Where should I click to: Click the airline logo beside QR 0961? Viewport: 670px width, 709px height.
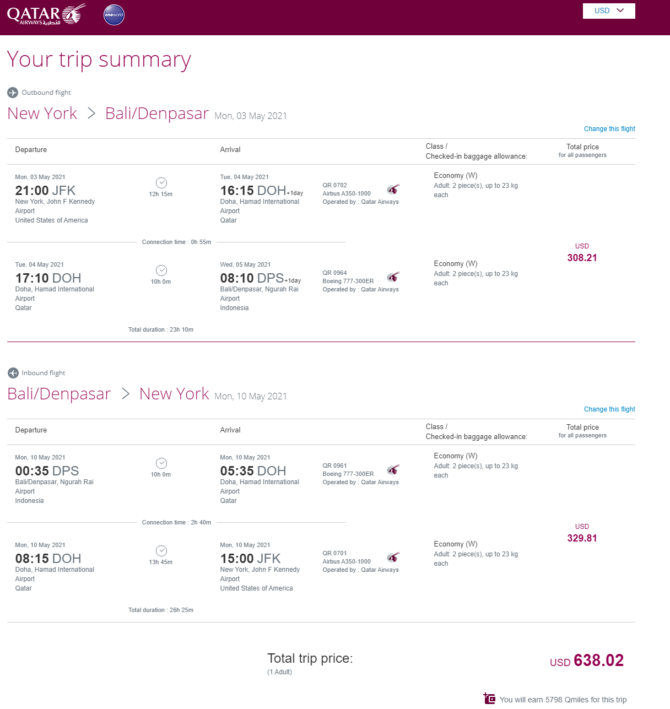(393, 469)
